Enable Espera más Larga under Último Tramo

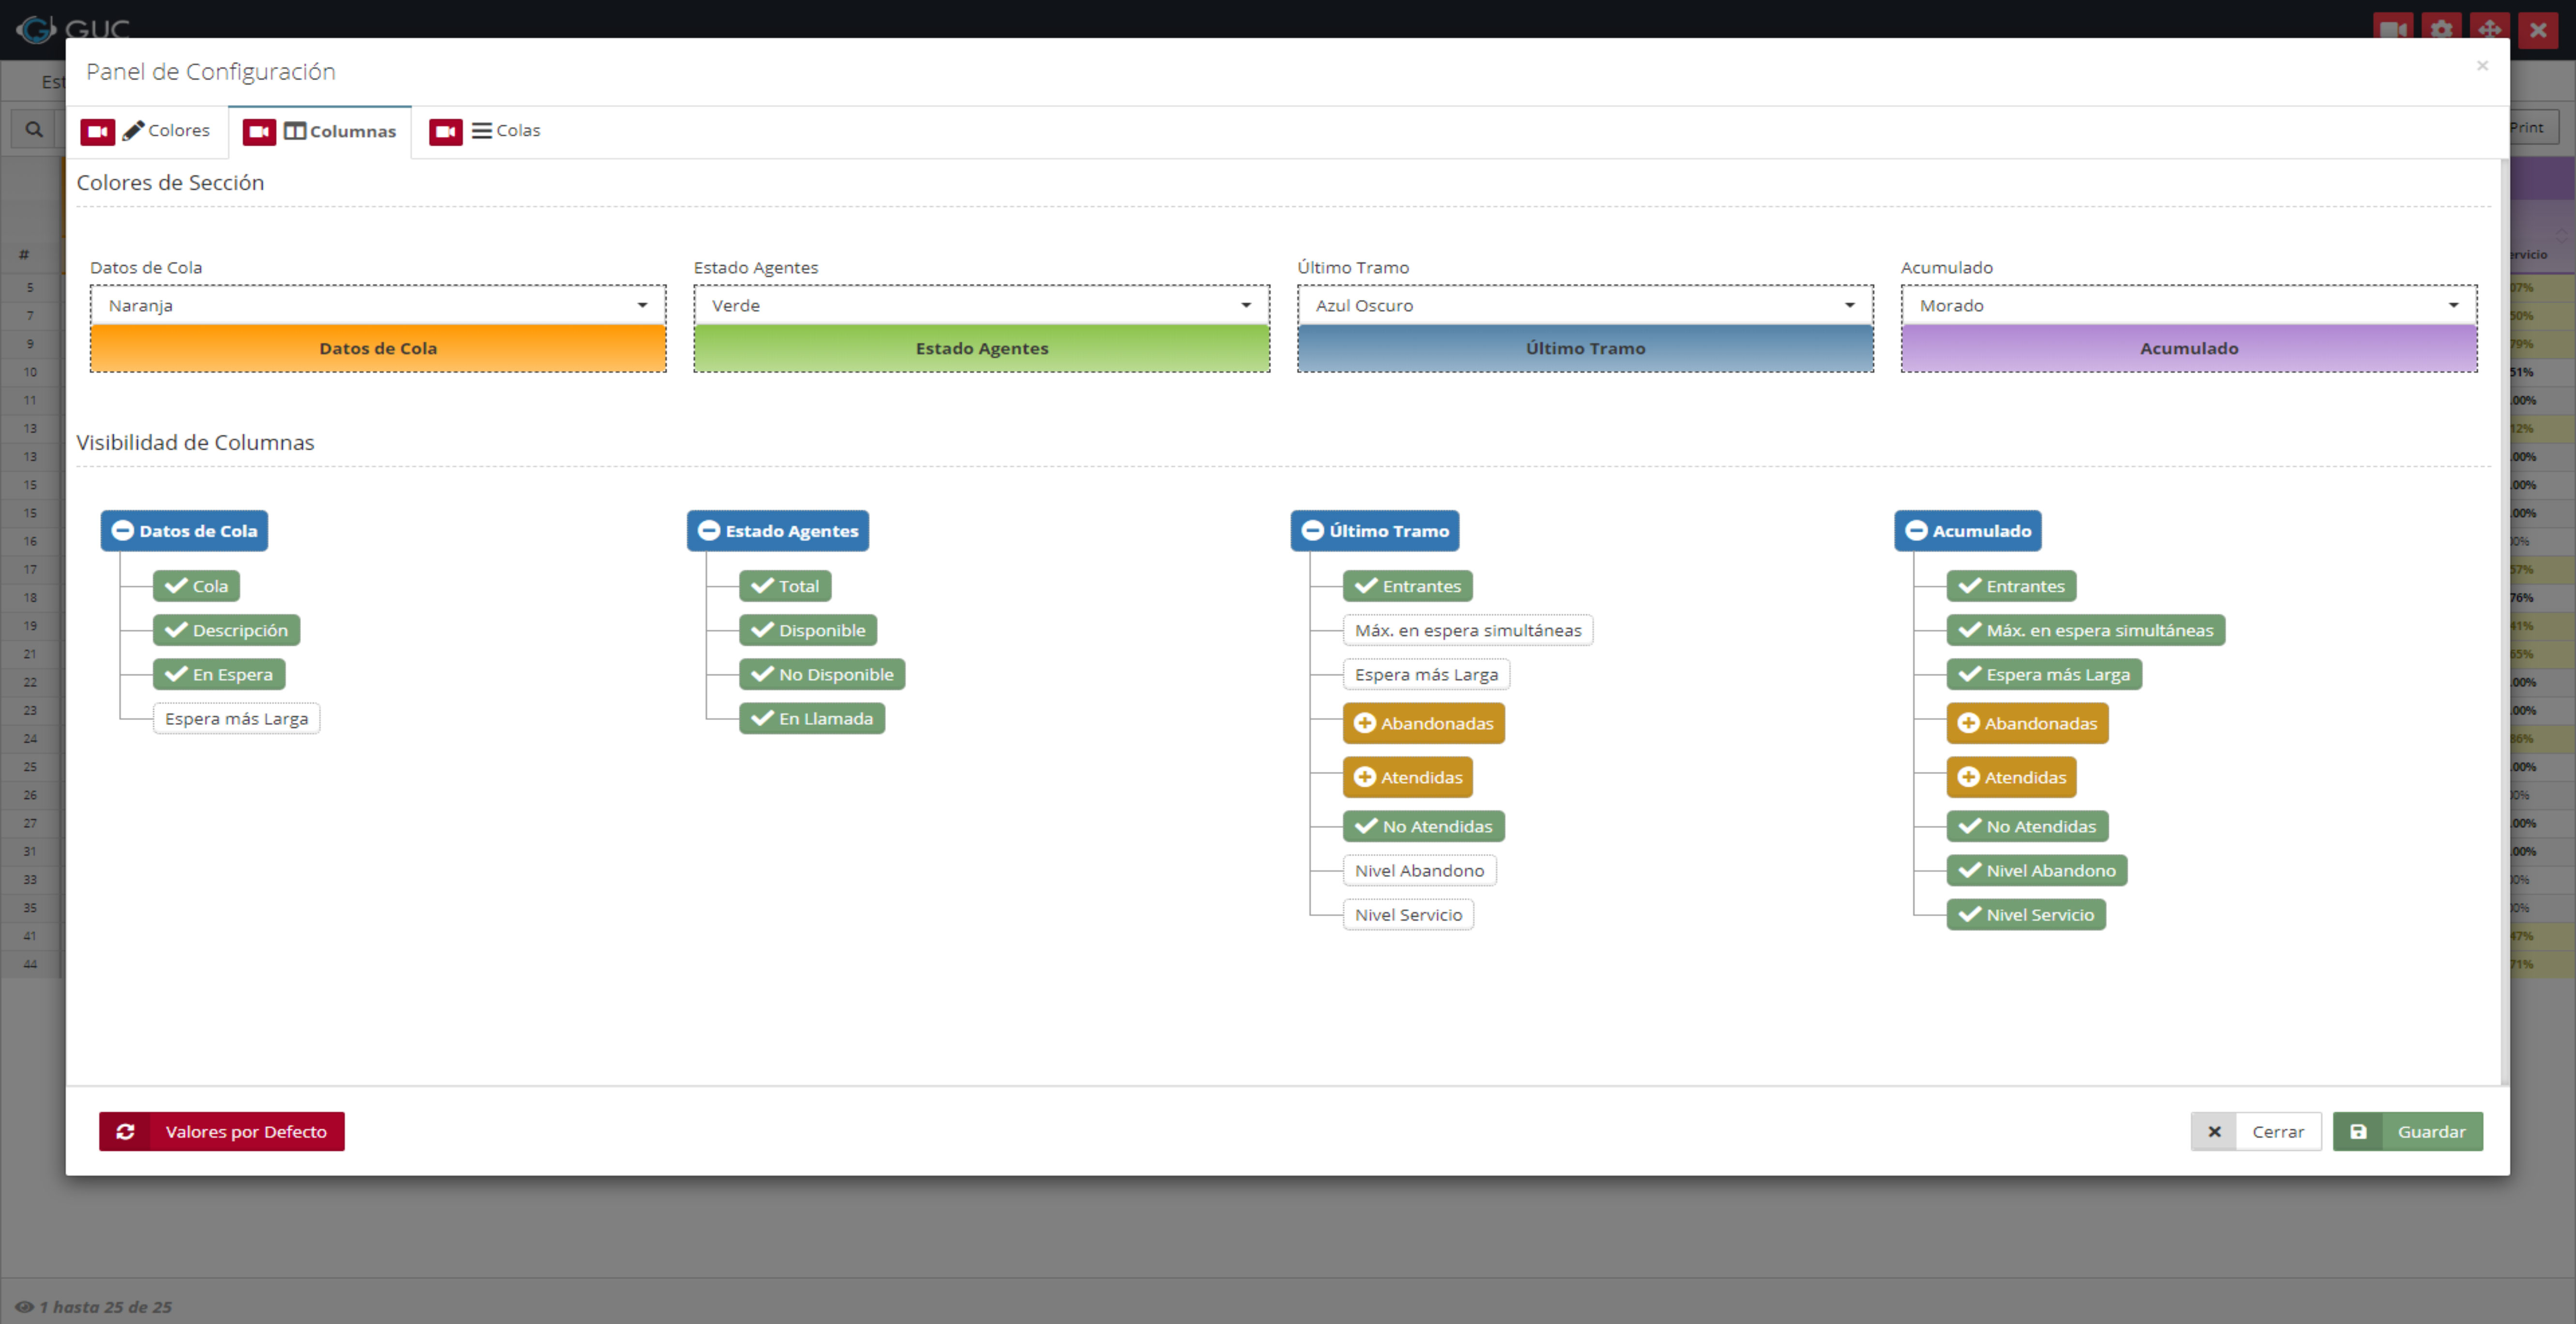[1426, 674]
